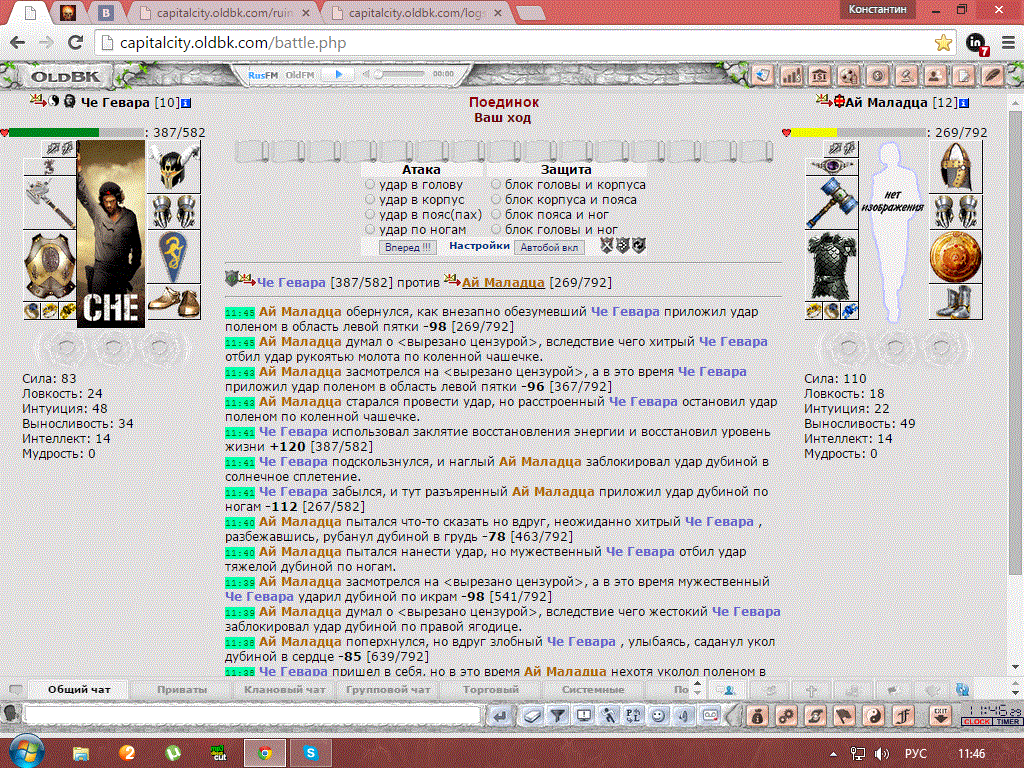Screen dimensions: 1024x768
Task: Click the info icon next to Че Гевара [10]
Action: (186, 103)
